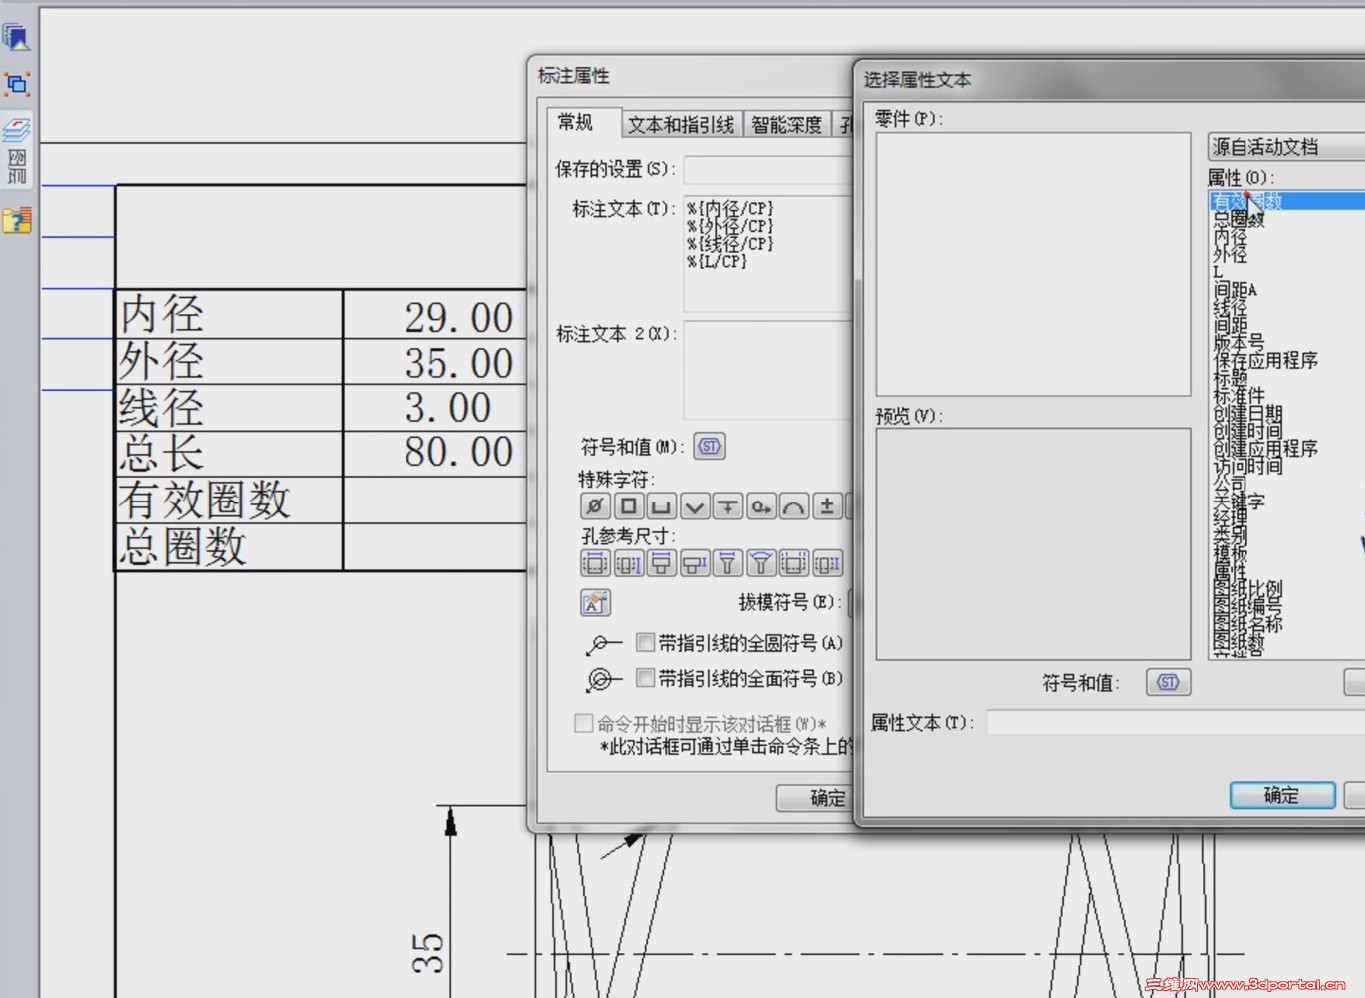Open the 图层 layers sidebar tab
1365x998 pixels.
tap(17, 150)
